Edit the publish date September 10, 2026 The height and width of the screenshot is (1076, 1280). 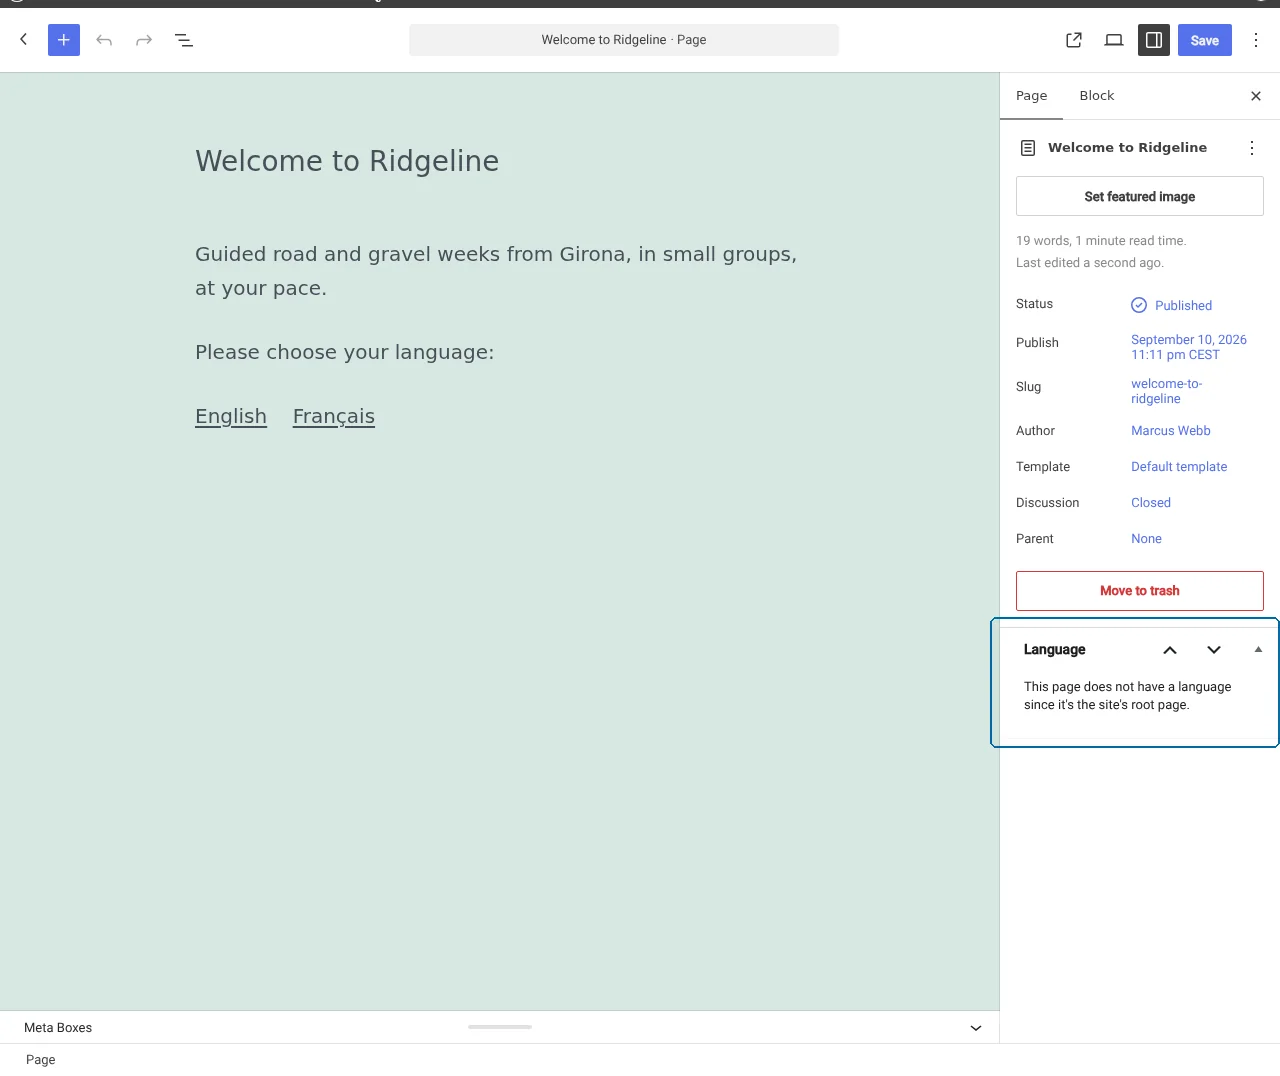click(1189, 347)
